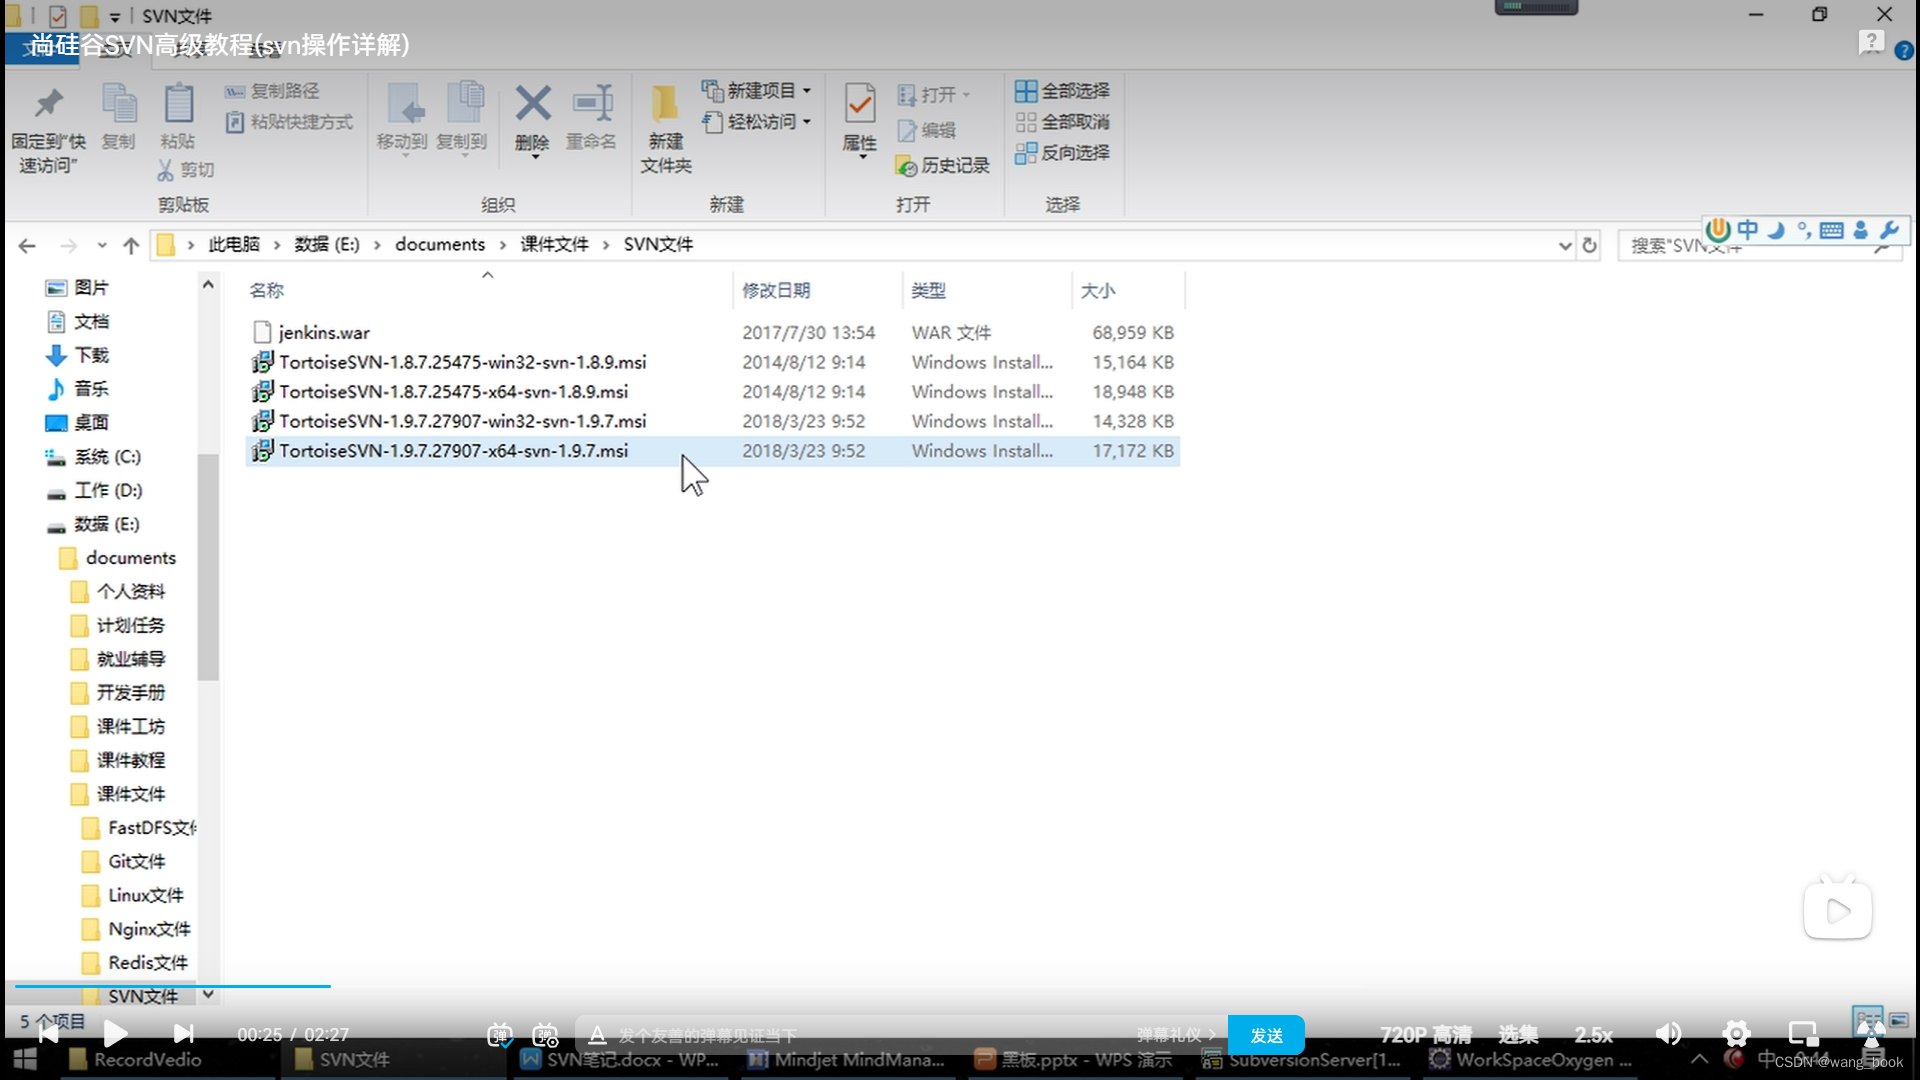This screenshot has width=1920, height=1080.
Task: Toggle picture-in-picture mode in player
Action: click(1803, 1033)
